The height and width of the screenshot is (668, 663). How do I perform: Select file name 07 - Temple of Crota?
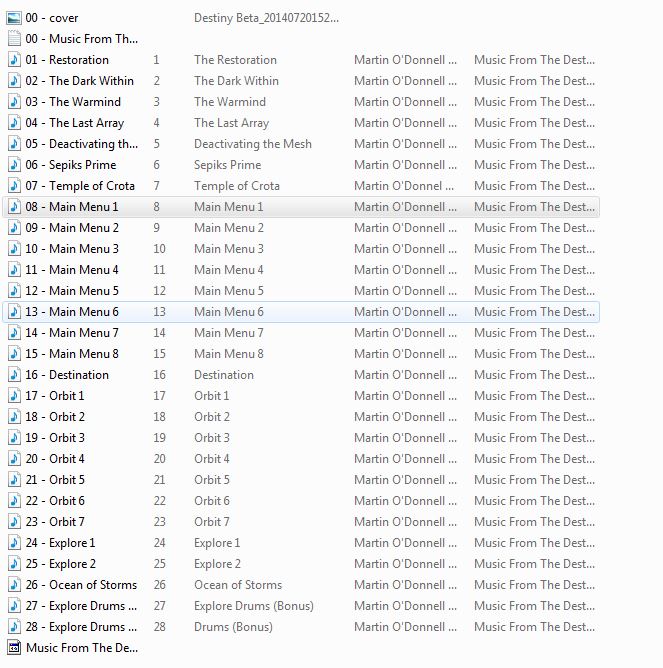(80, 186)
